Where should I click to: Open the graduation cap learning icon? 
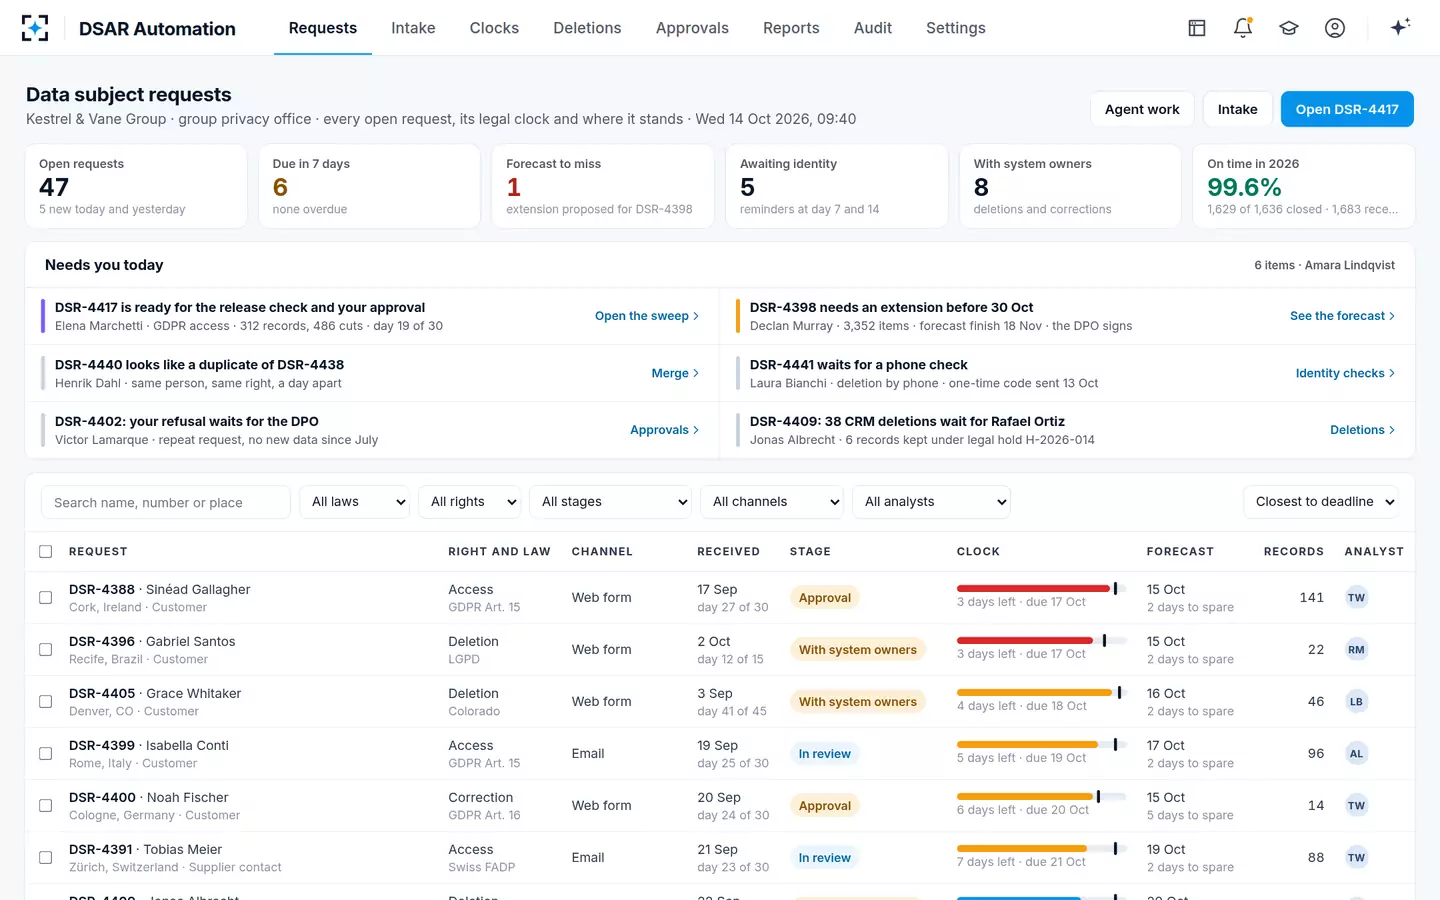(x=1289, y=28)
